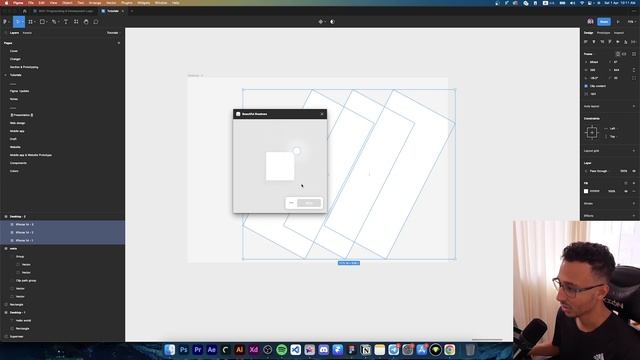Open Discord from the dock
This screenshot has height=360, width=640.
pos(324,350)
